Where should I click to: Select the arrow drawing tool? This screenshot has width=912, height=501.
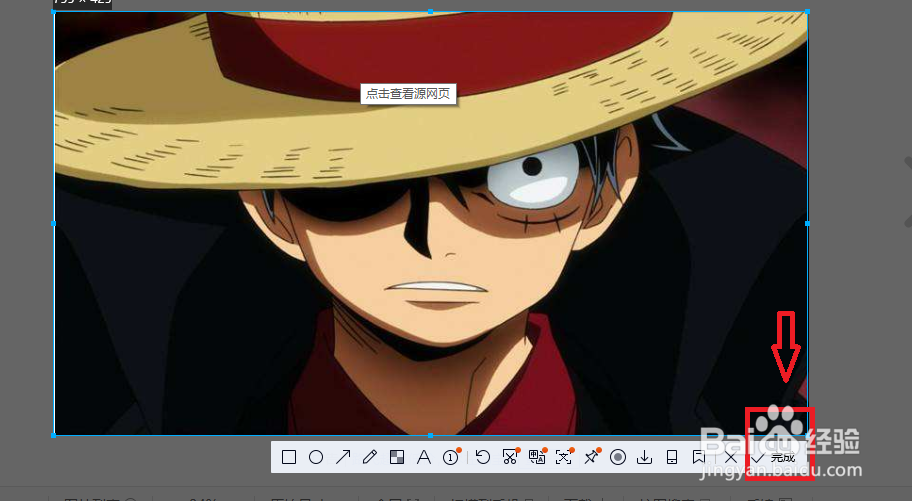pos(343,457)
